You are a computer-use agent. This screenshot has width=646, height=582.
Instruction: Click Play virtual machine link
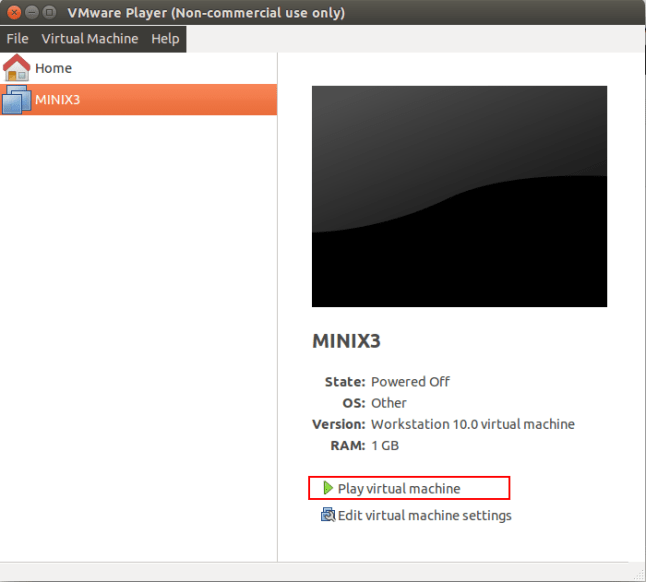coord(399,489)
